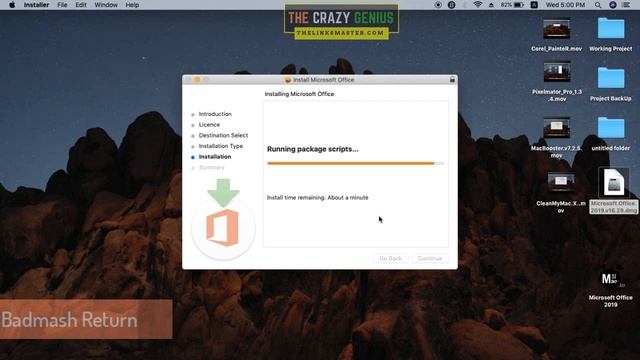Click the Office logo in installer
640x360 pixels.
click(x=222, y=228)
